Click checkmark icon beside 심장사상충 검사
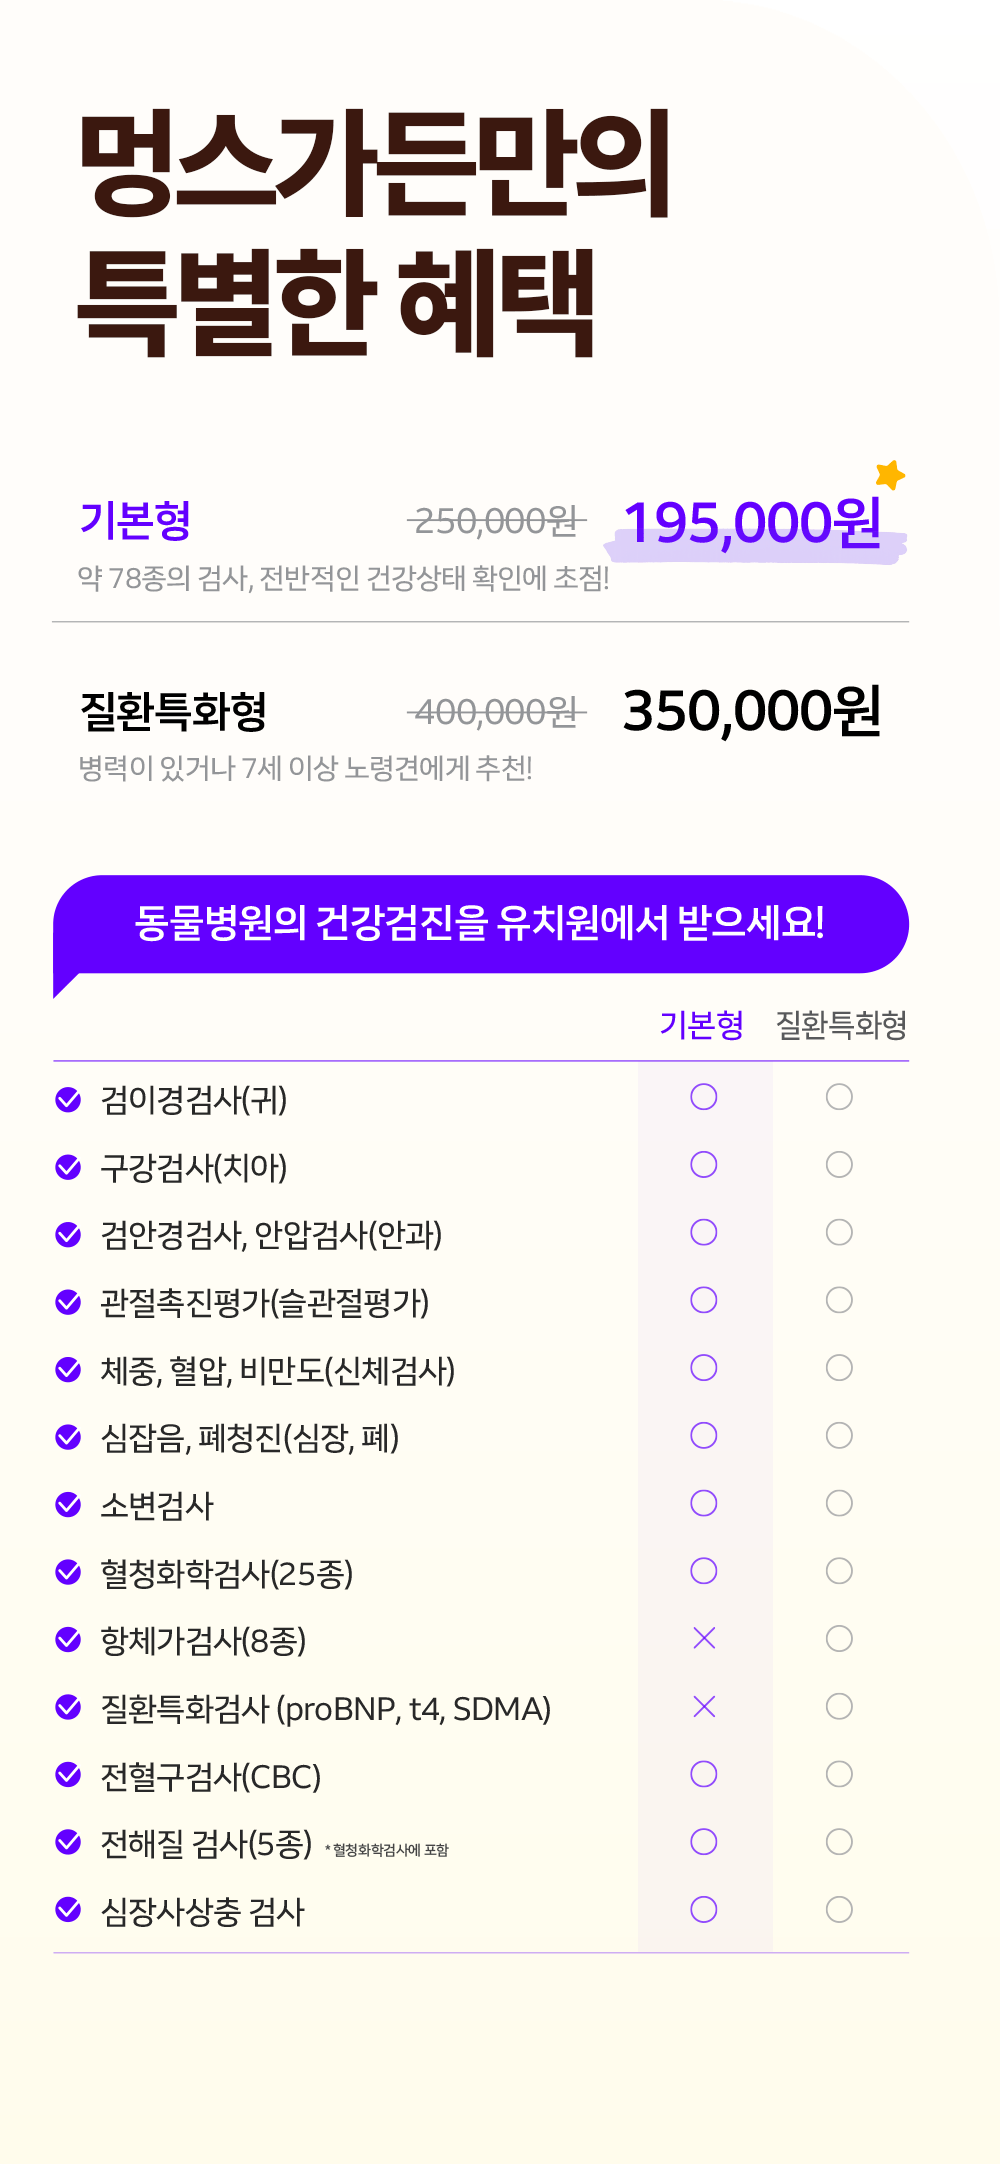Screen dimensions: 1000x2164 tap(68, 1910)
